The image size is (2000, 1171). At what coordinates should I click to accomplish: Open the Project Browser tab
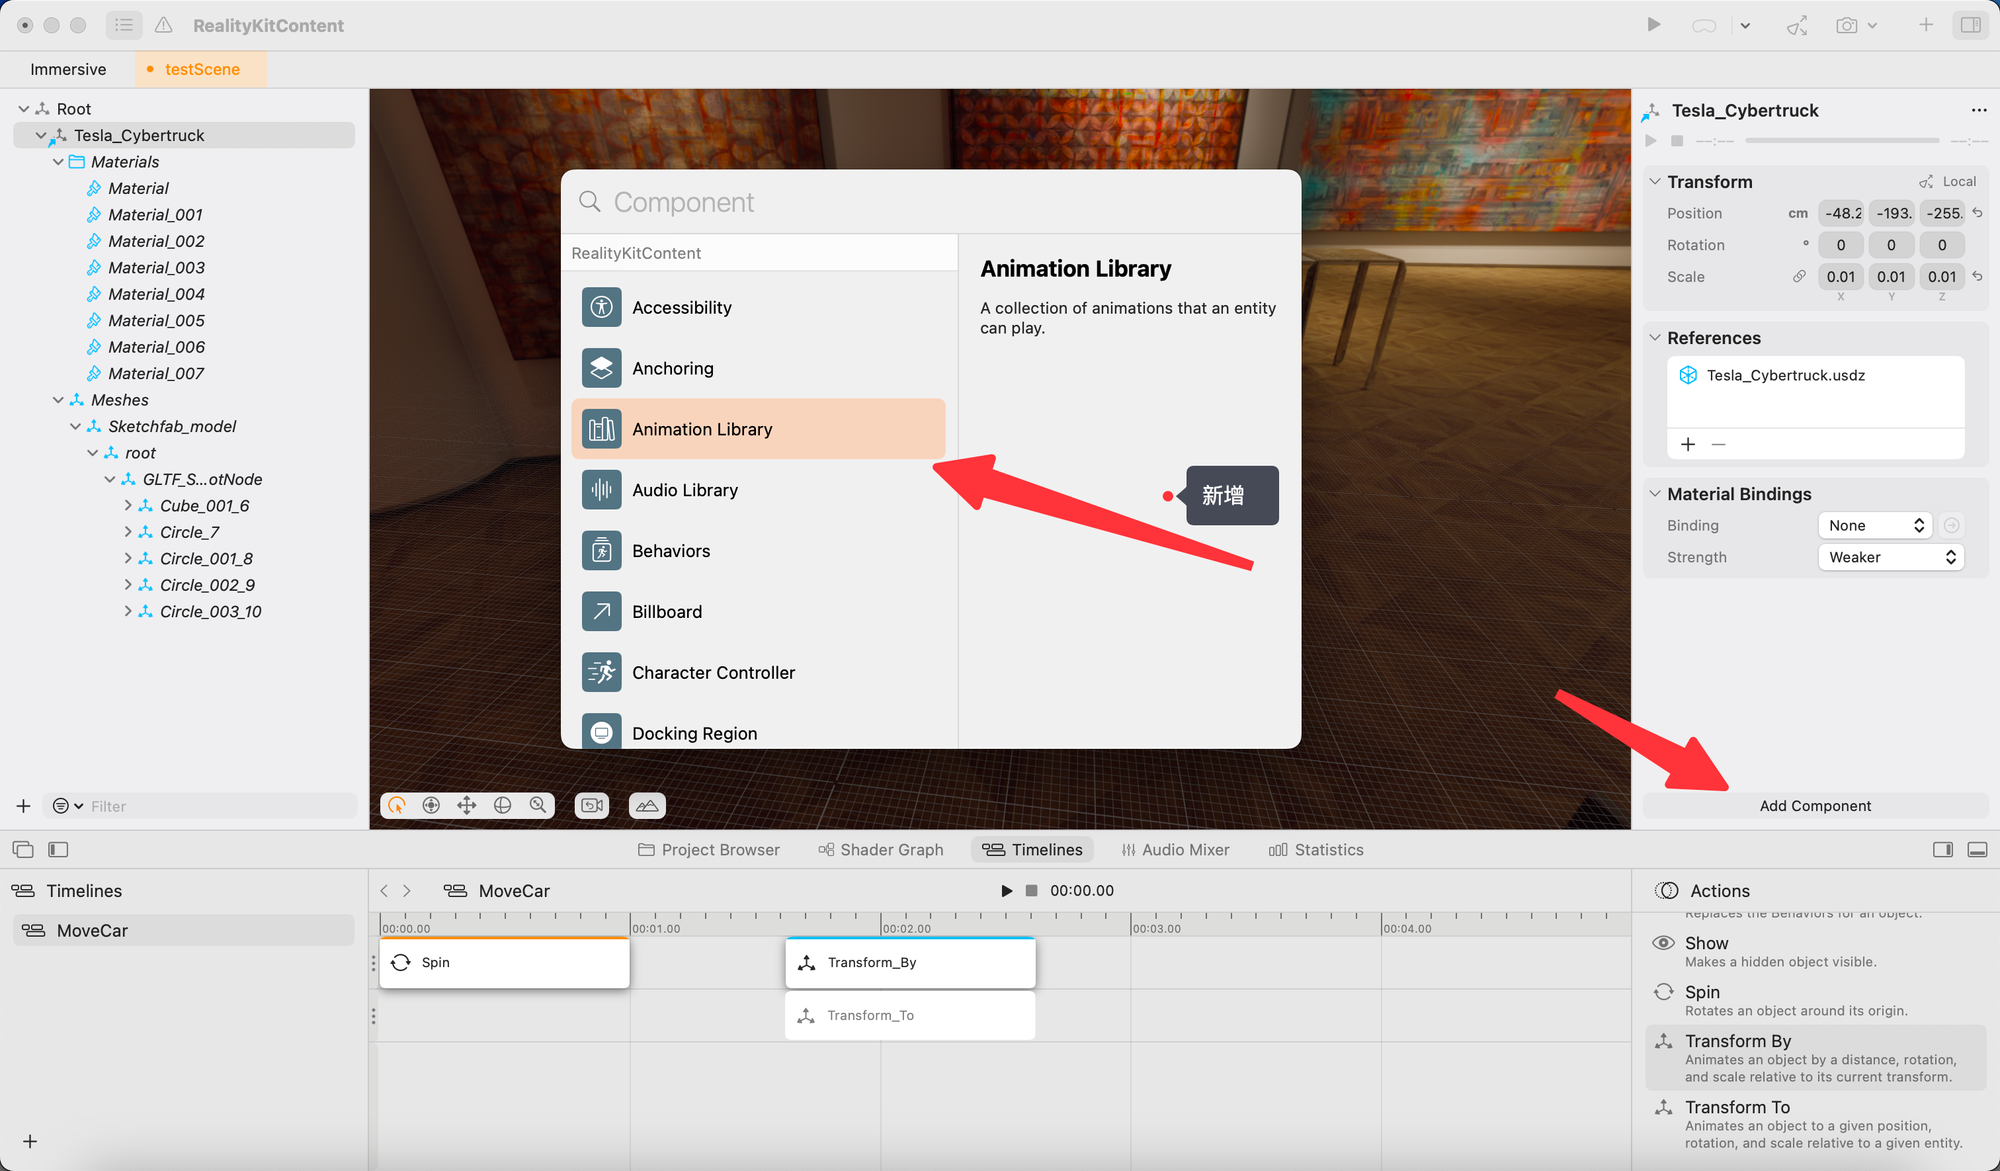(709, 850)
